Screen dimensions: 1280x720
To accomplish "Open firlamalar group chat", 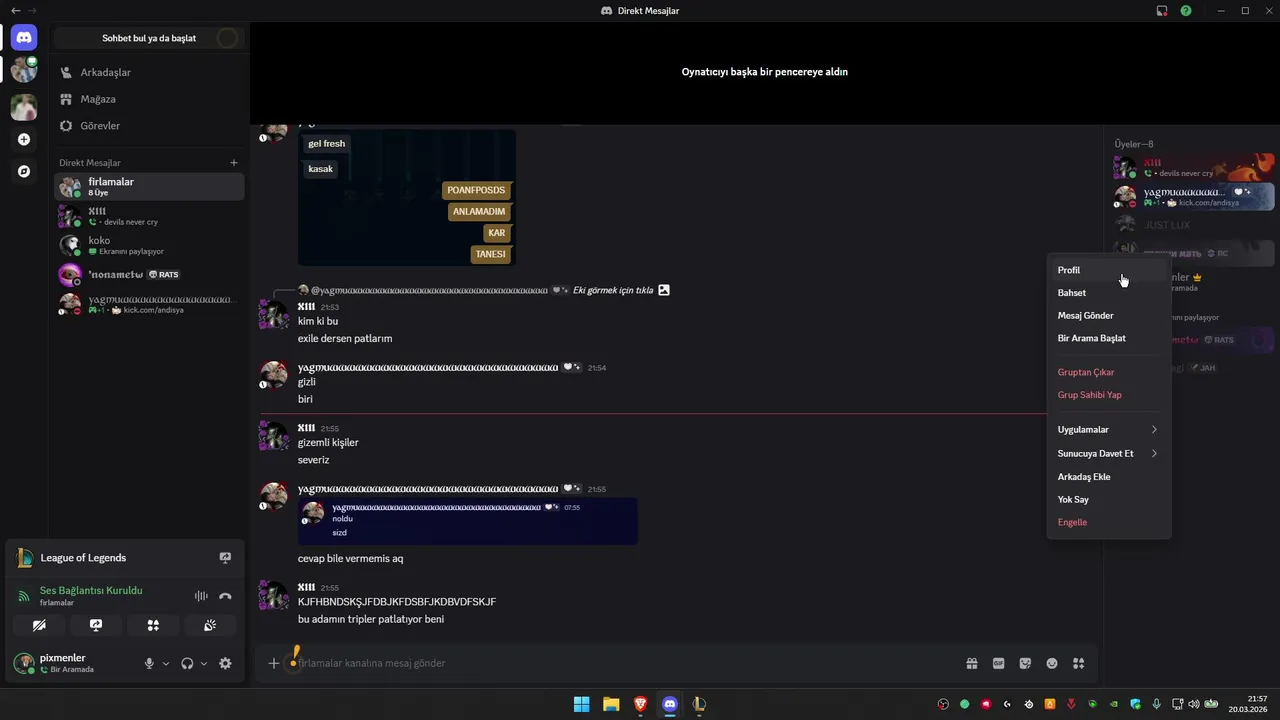I will [149, 187].
